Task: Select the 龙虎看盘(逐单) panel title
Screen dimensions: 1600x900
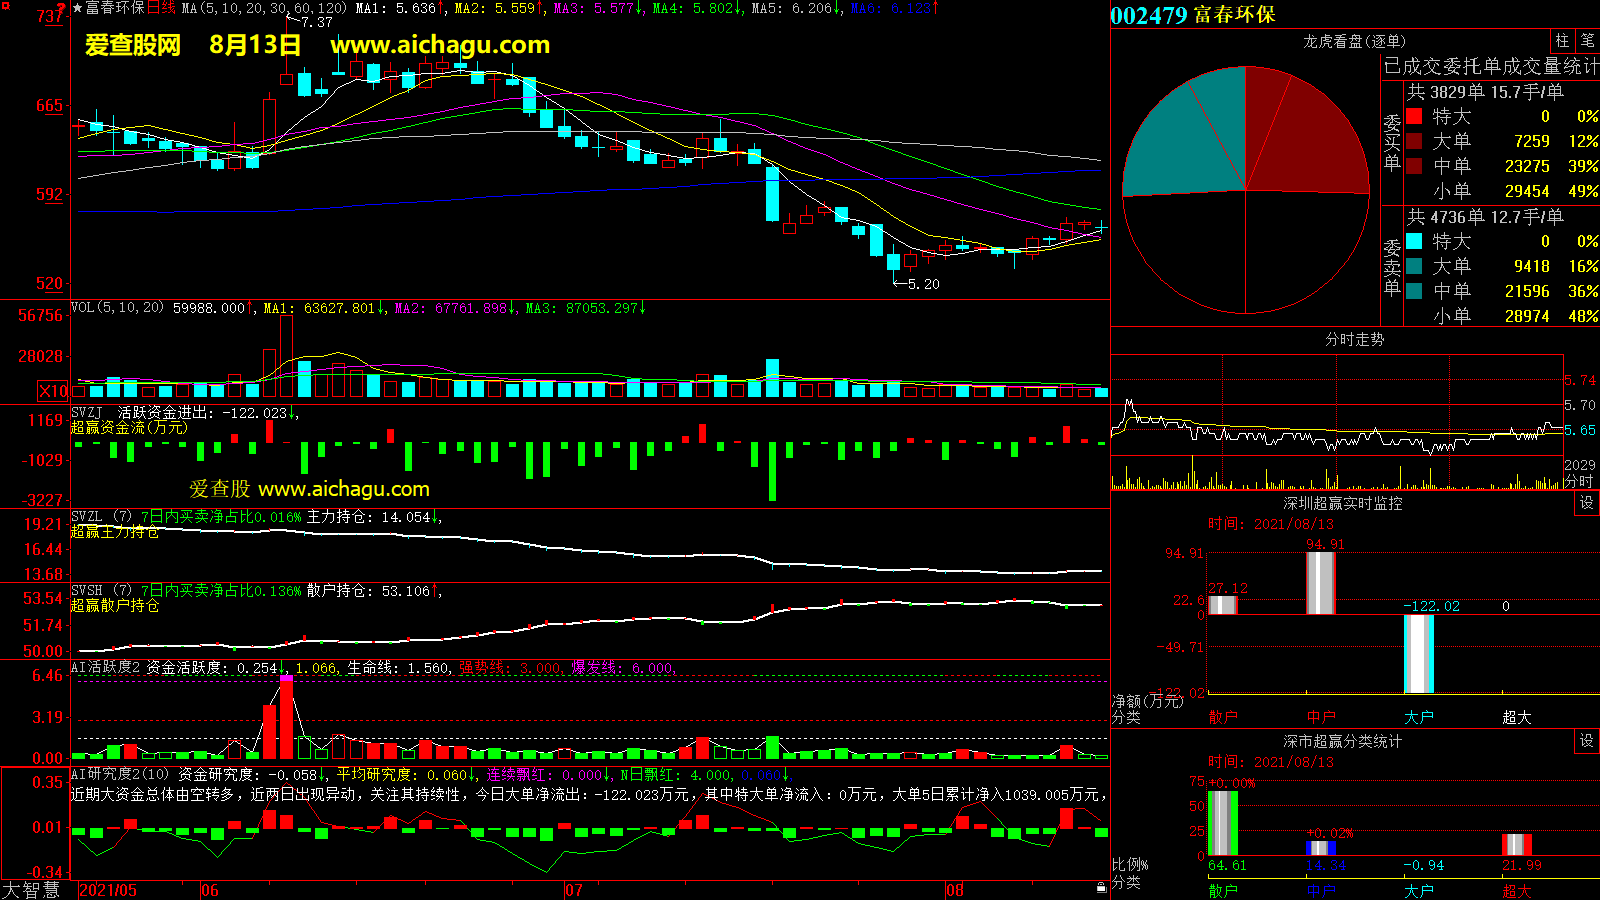Action: pos(1354,41)
